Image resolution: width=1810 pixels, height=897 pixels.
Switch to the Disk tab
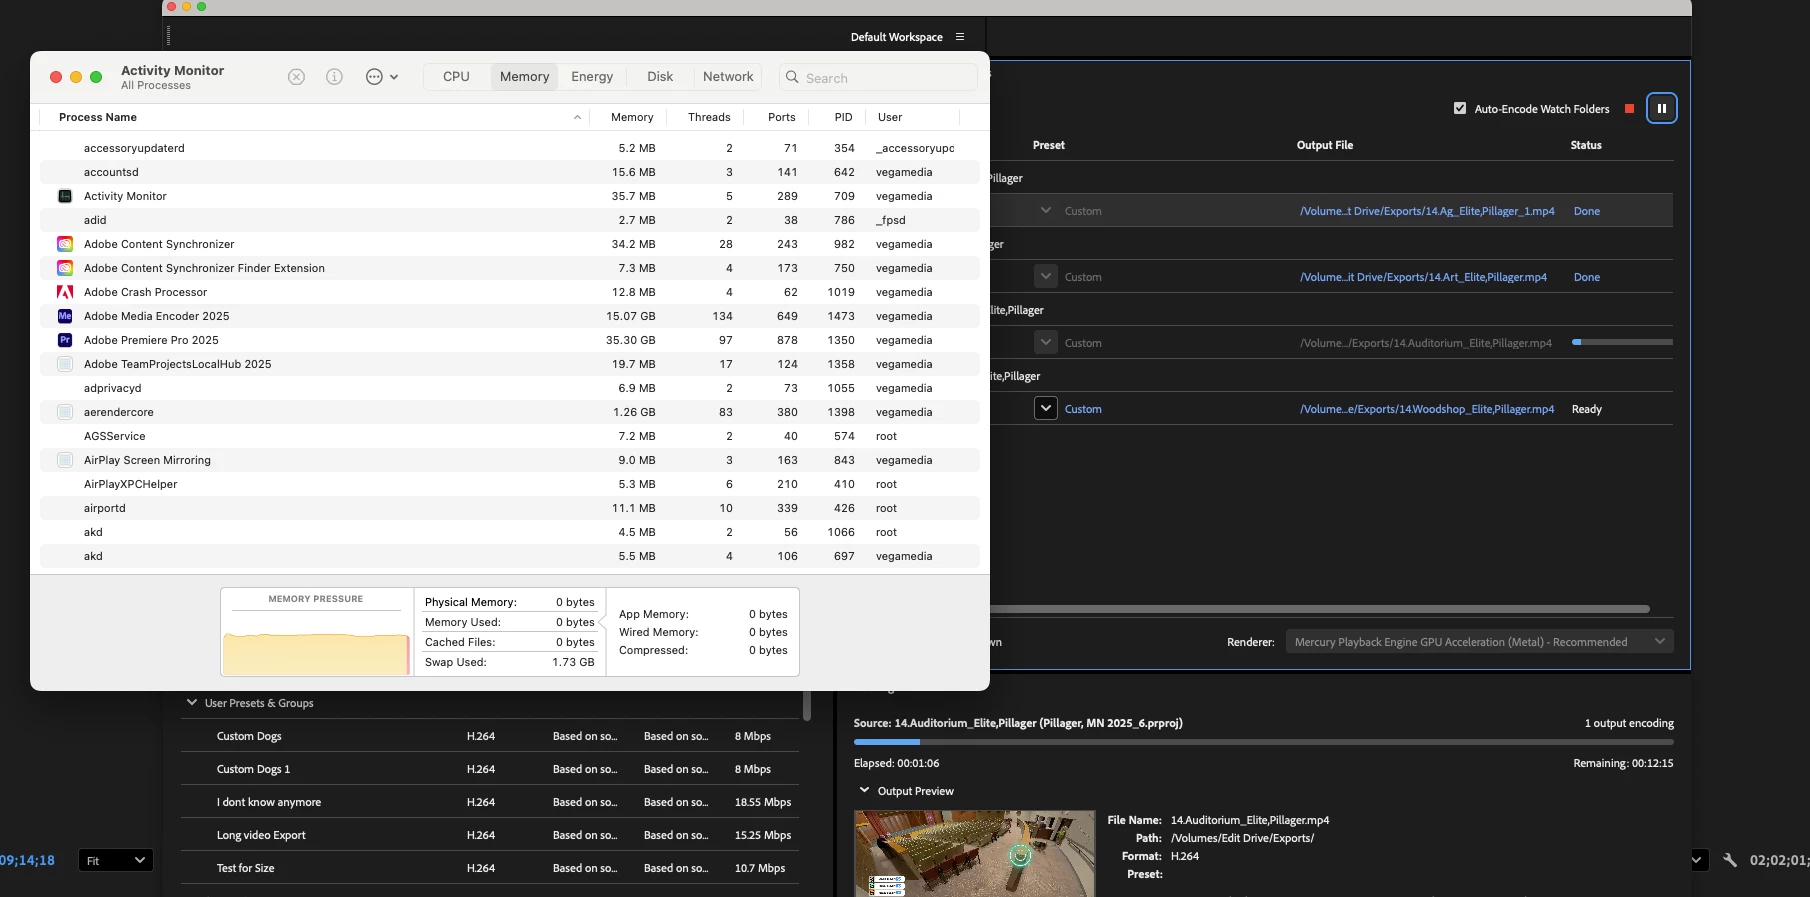(660, 77)
